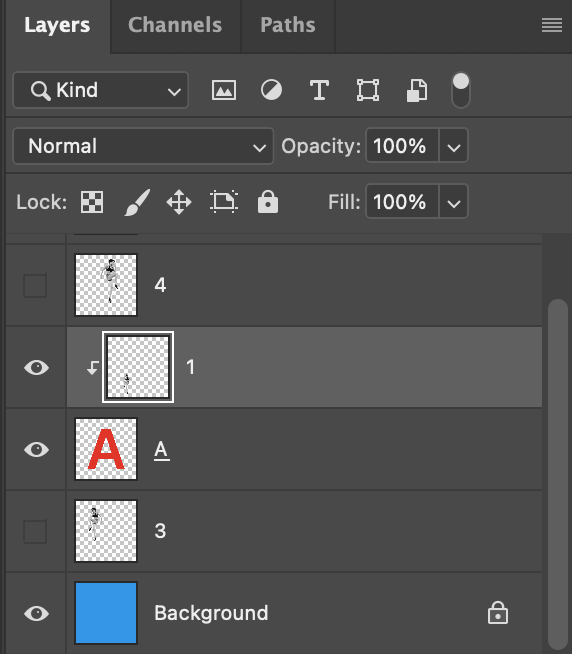Switch to the Channels tab
The height and width of the screenshot is (654, 572).
[175, 25]
